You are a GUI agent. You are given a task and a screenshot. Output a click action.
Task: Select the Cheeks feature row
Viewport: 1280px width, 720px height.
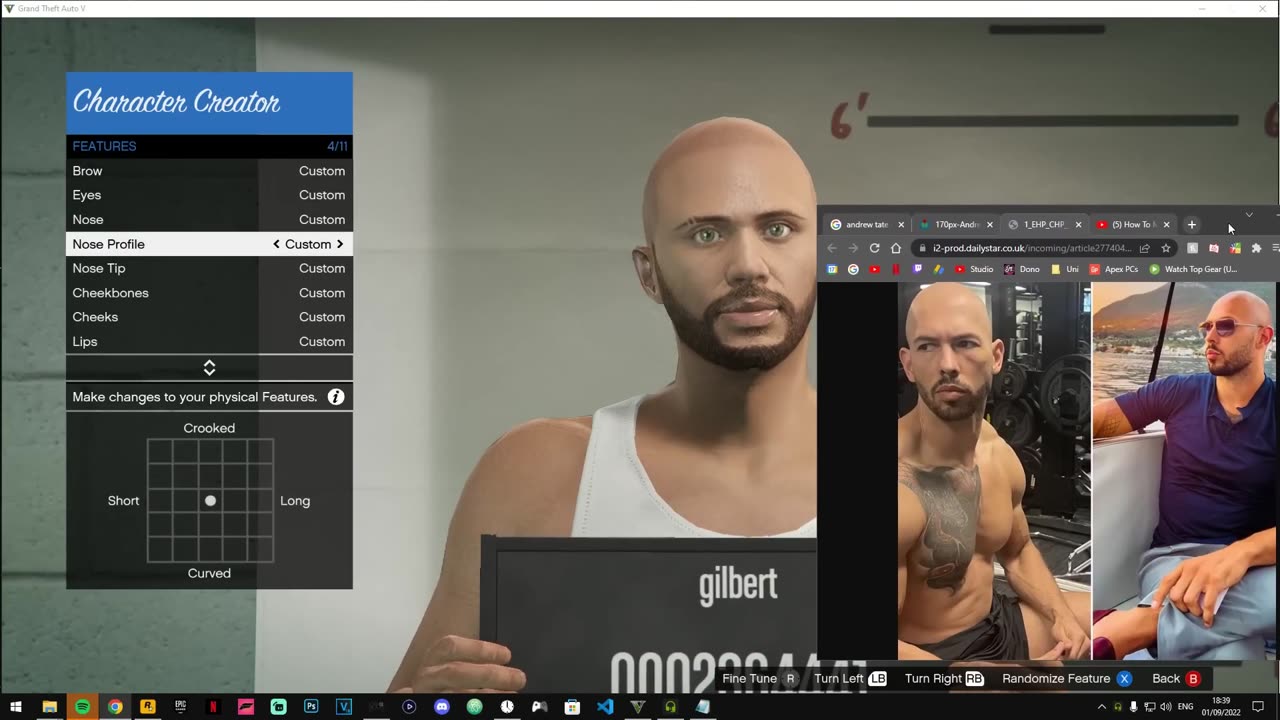point(209,317)
